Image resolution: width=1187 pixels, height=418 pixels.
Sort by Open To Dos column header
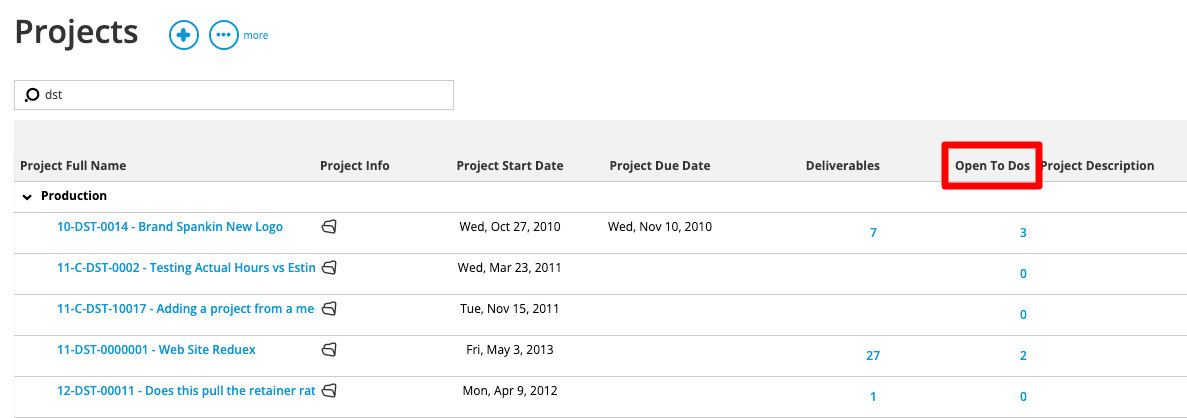992,166
